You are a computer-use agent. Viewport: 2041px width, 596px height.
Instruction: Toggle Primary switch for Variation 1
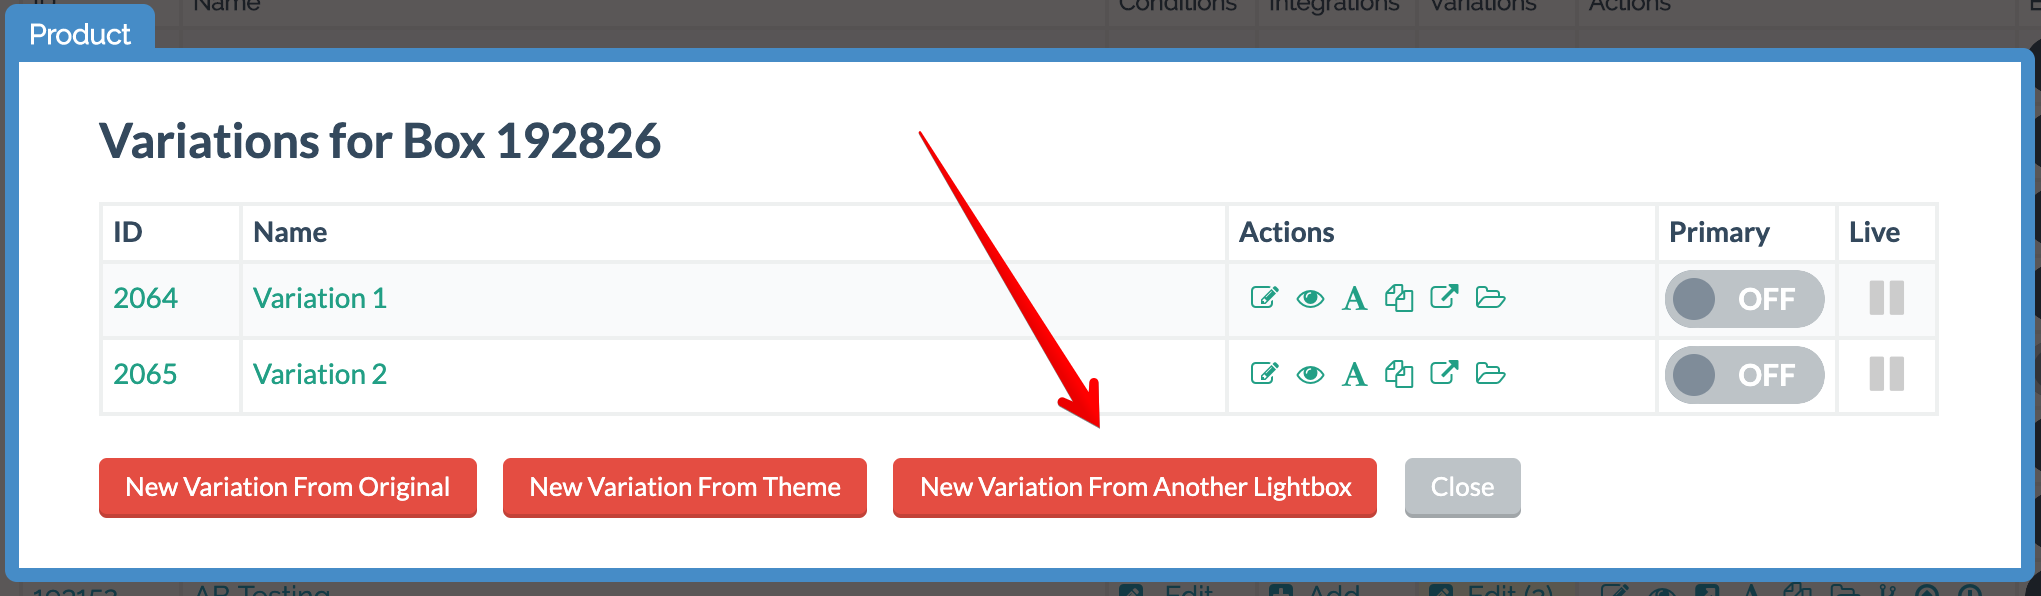(x=1744, y=299)
